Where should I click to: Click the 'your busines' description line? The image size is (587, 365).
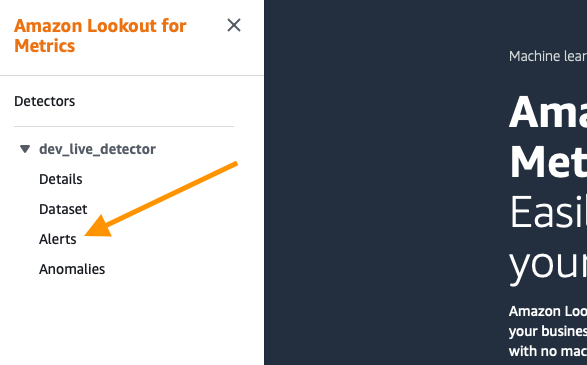tap(548, 331)
